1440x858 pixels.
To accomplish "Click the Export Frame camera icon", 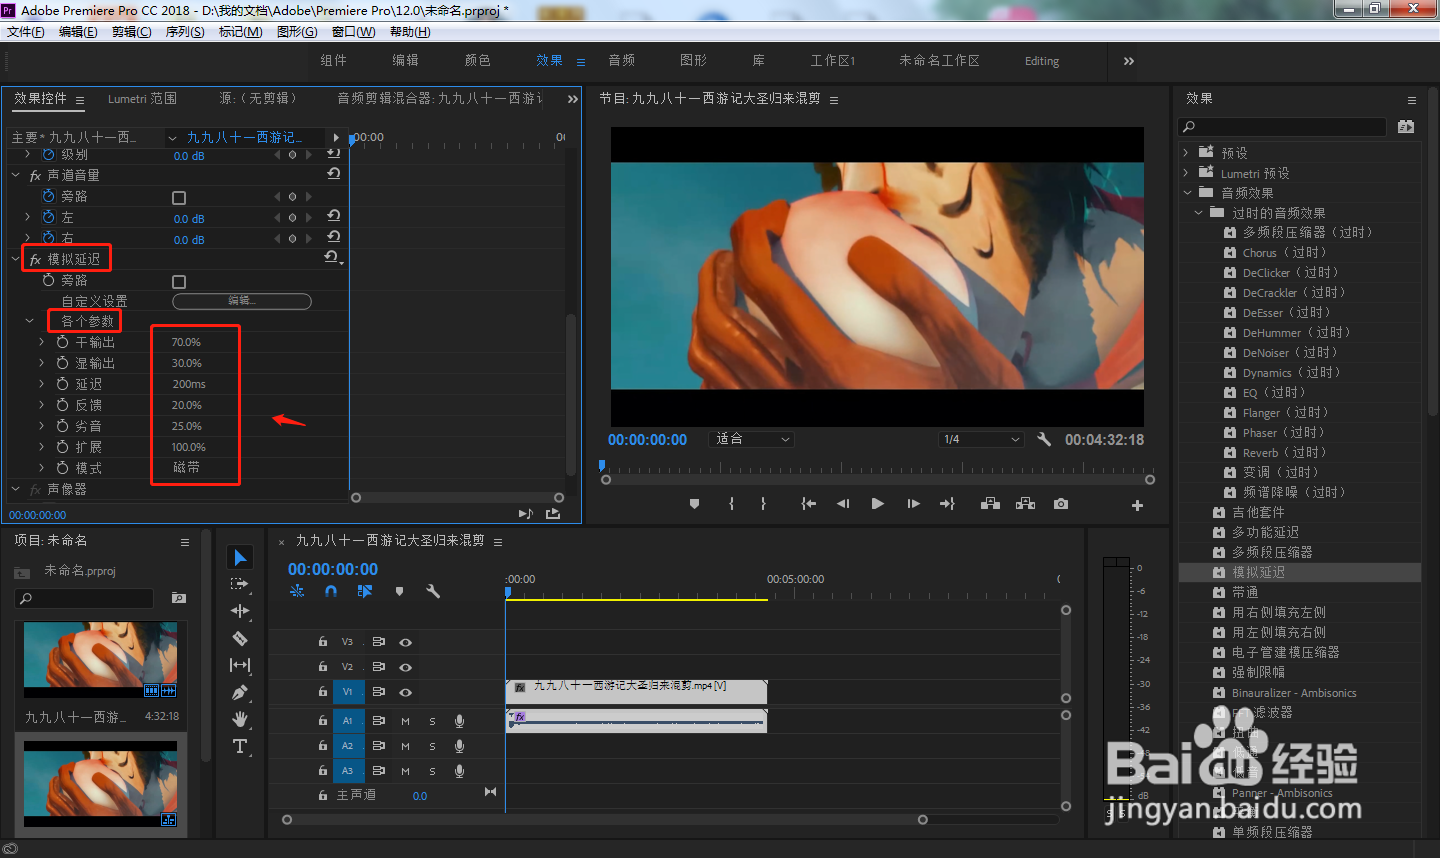I will pyautogui.click(x=1060, y=504).
